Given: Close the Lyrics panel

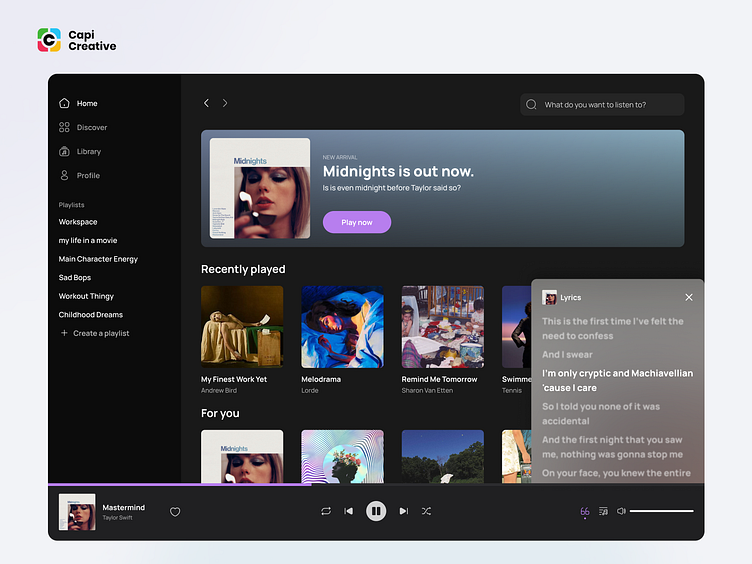Looking at the screenshot, I should coord(689,297).
